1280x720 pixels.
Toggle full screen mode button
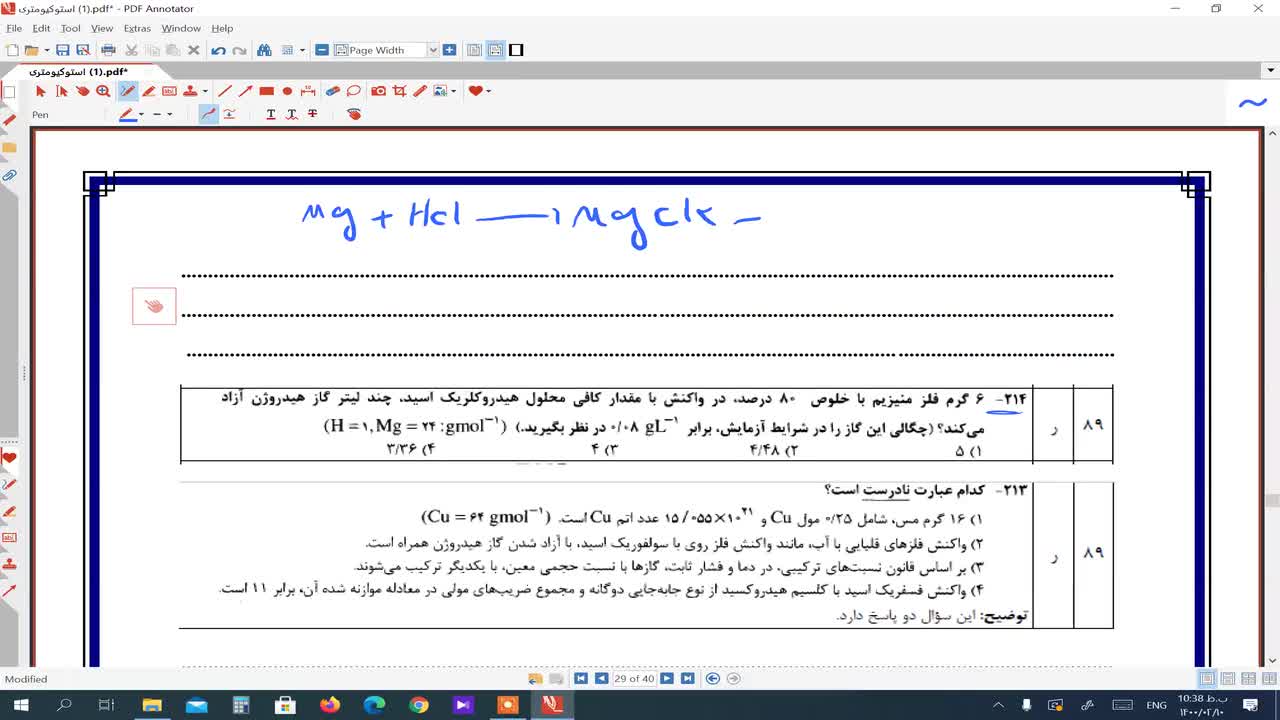click(516, 50)
